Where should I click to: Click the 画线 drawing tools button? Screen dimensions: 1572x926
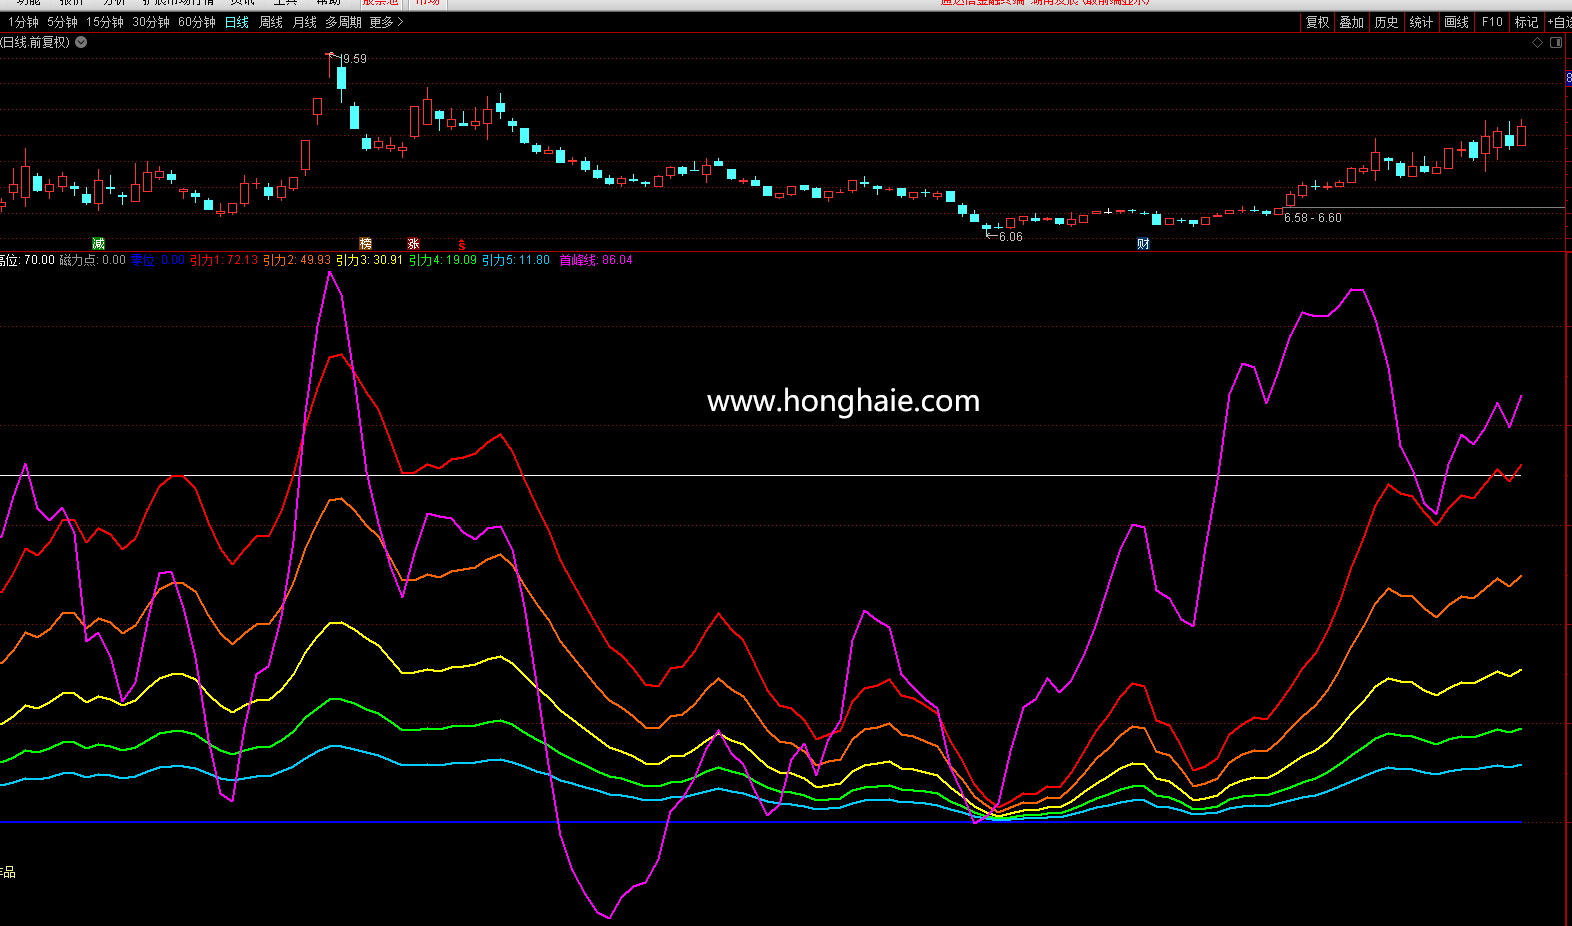[x=1457, y=22]
